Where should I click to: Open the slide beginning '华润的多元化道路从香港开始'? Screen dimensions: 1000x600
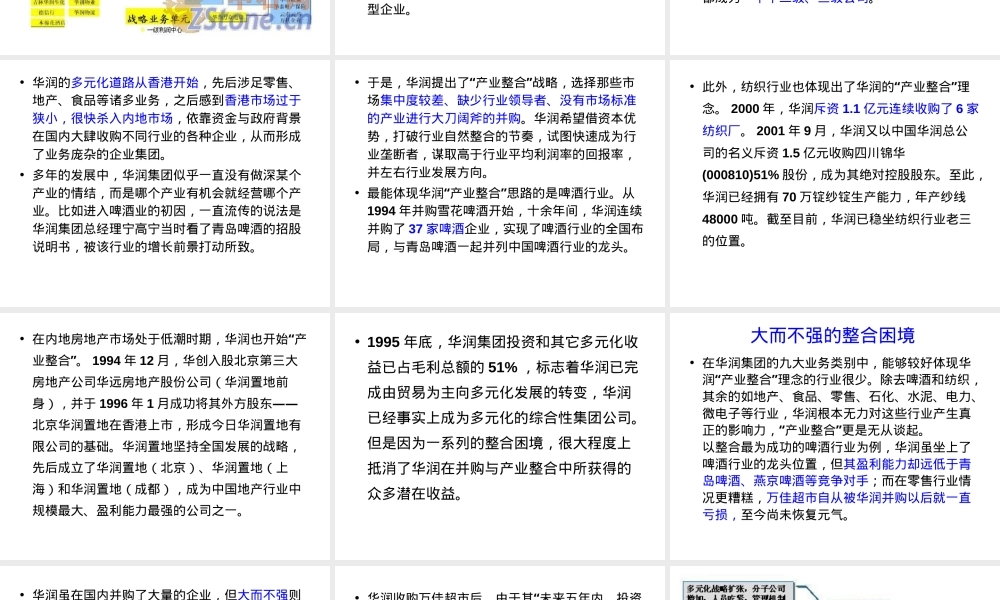(x=165, y=183)
